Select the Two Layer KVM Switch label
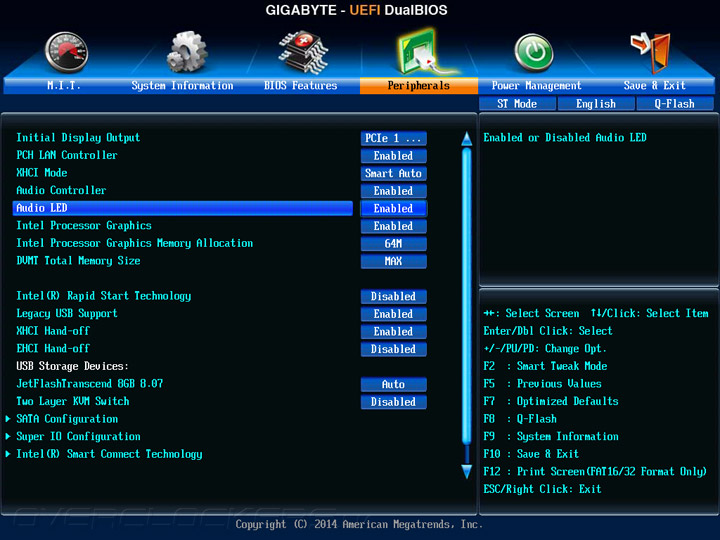720x540 pixels. coord(73,401)
